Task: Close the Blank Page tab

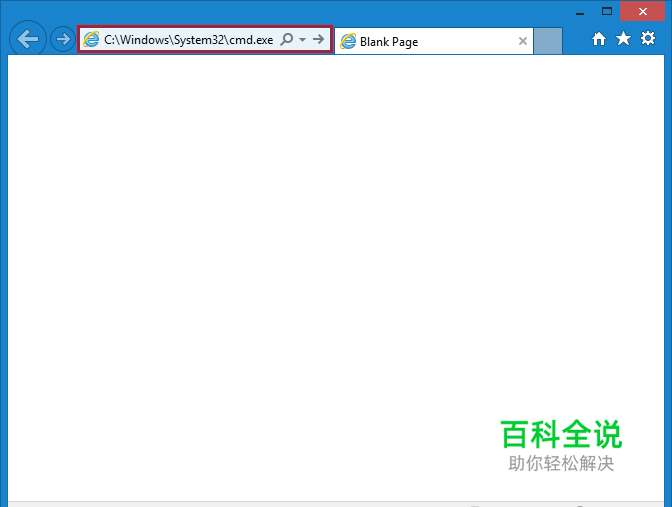Action: click(x=523, y=41)
